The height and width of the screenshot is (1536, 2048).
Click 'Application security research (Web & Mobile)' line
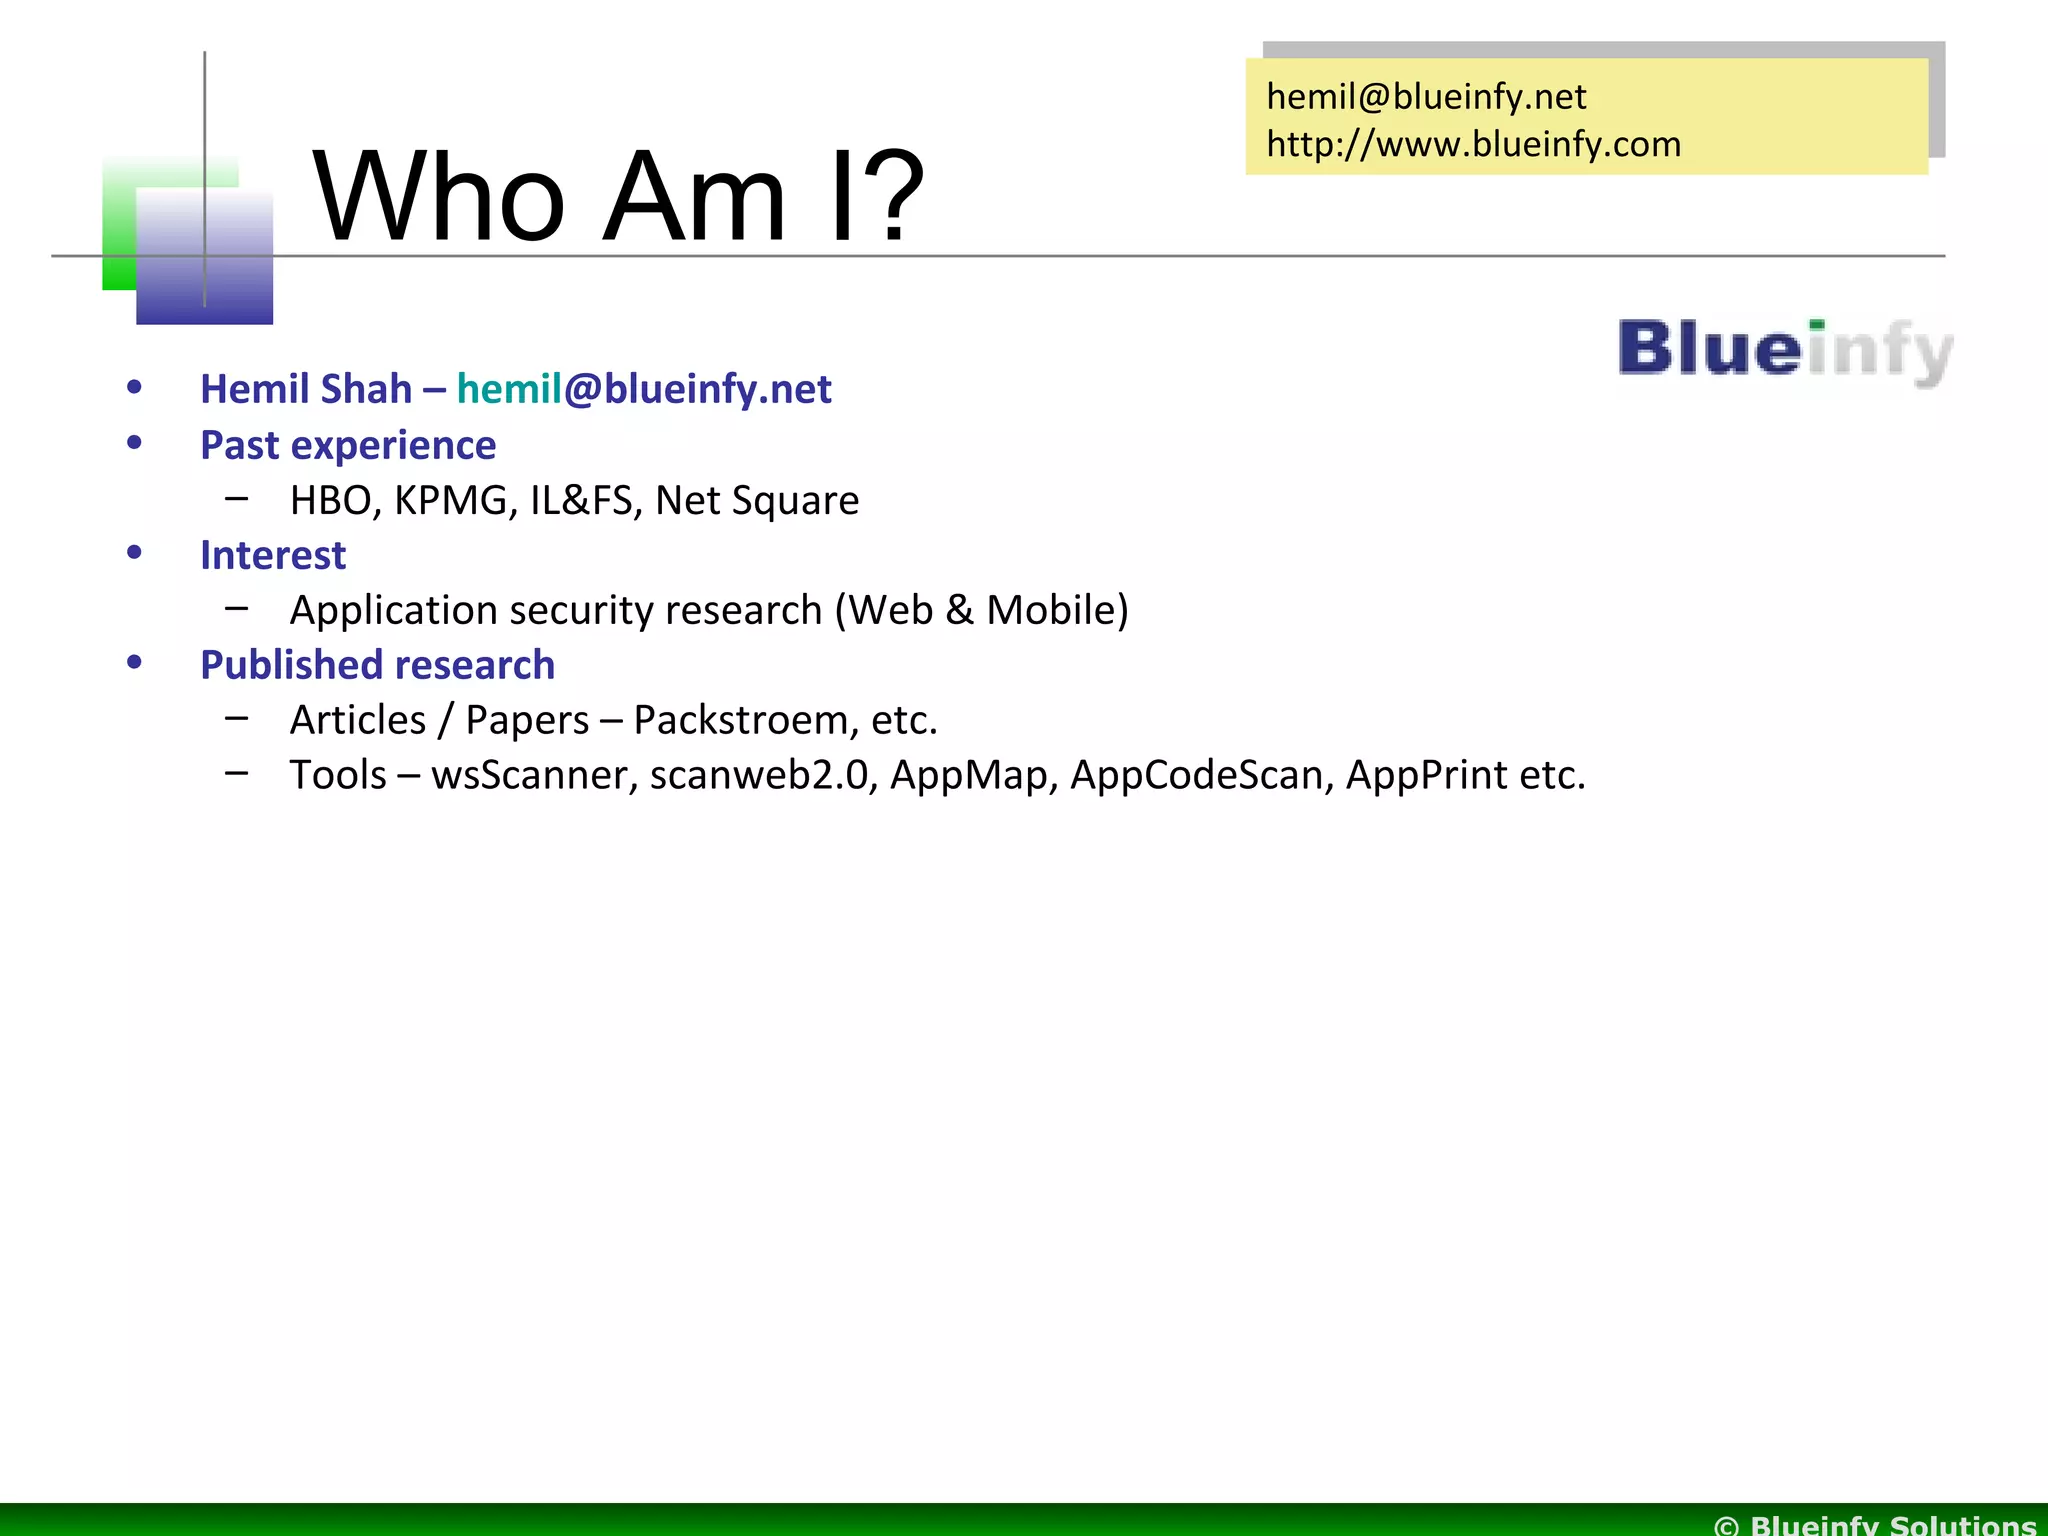[x=709, y=610]
